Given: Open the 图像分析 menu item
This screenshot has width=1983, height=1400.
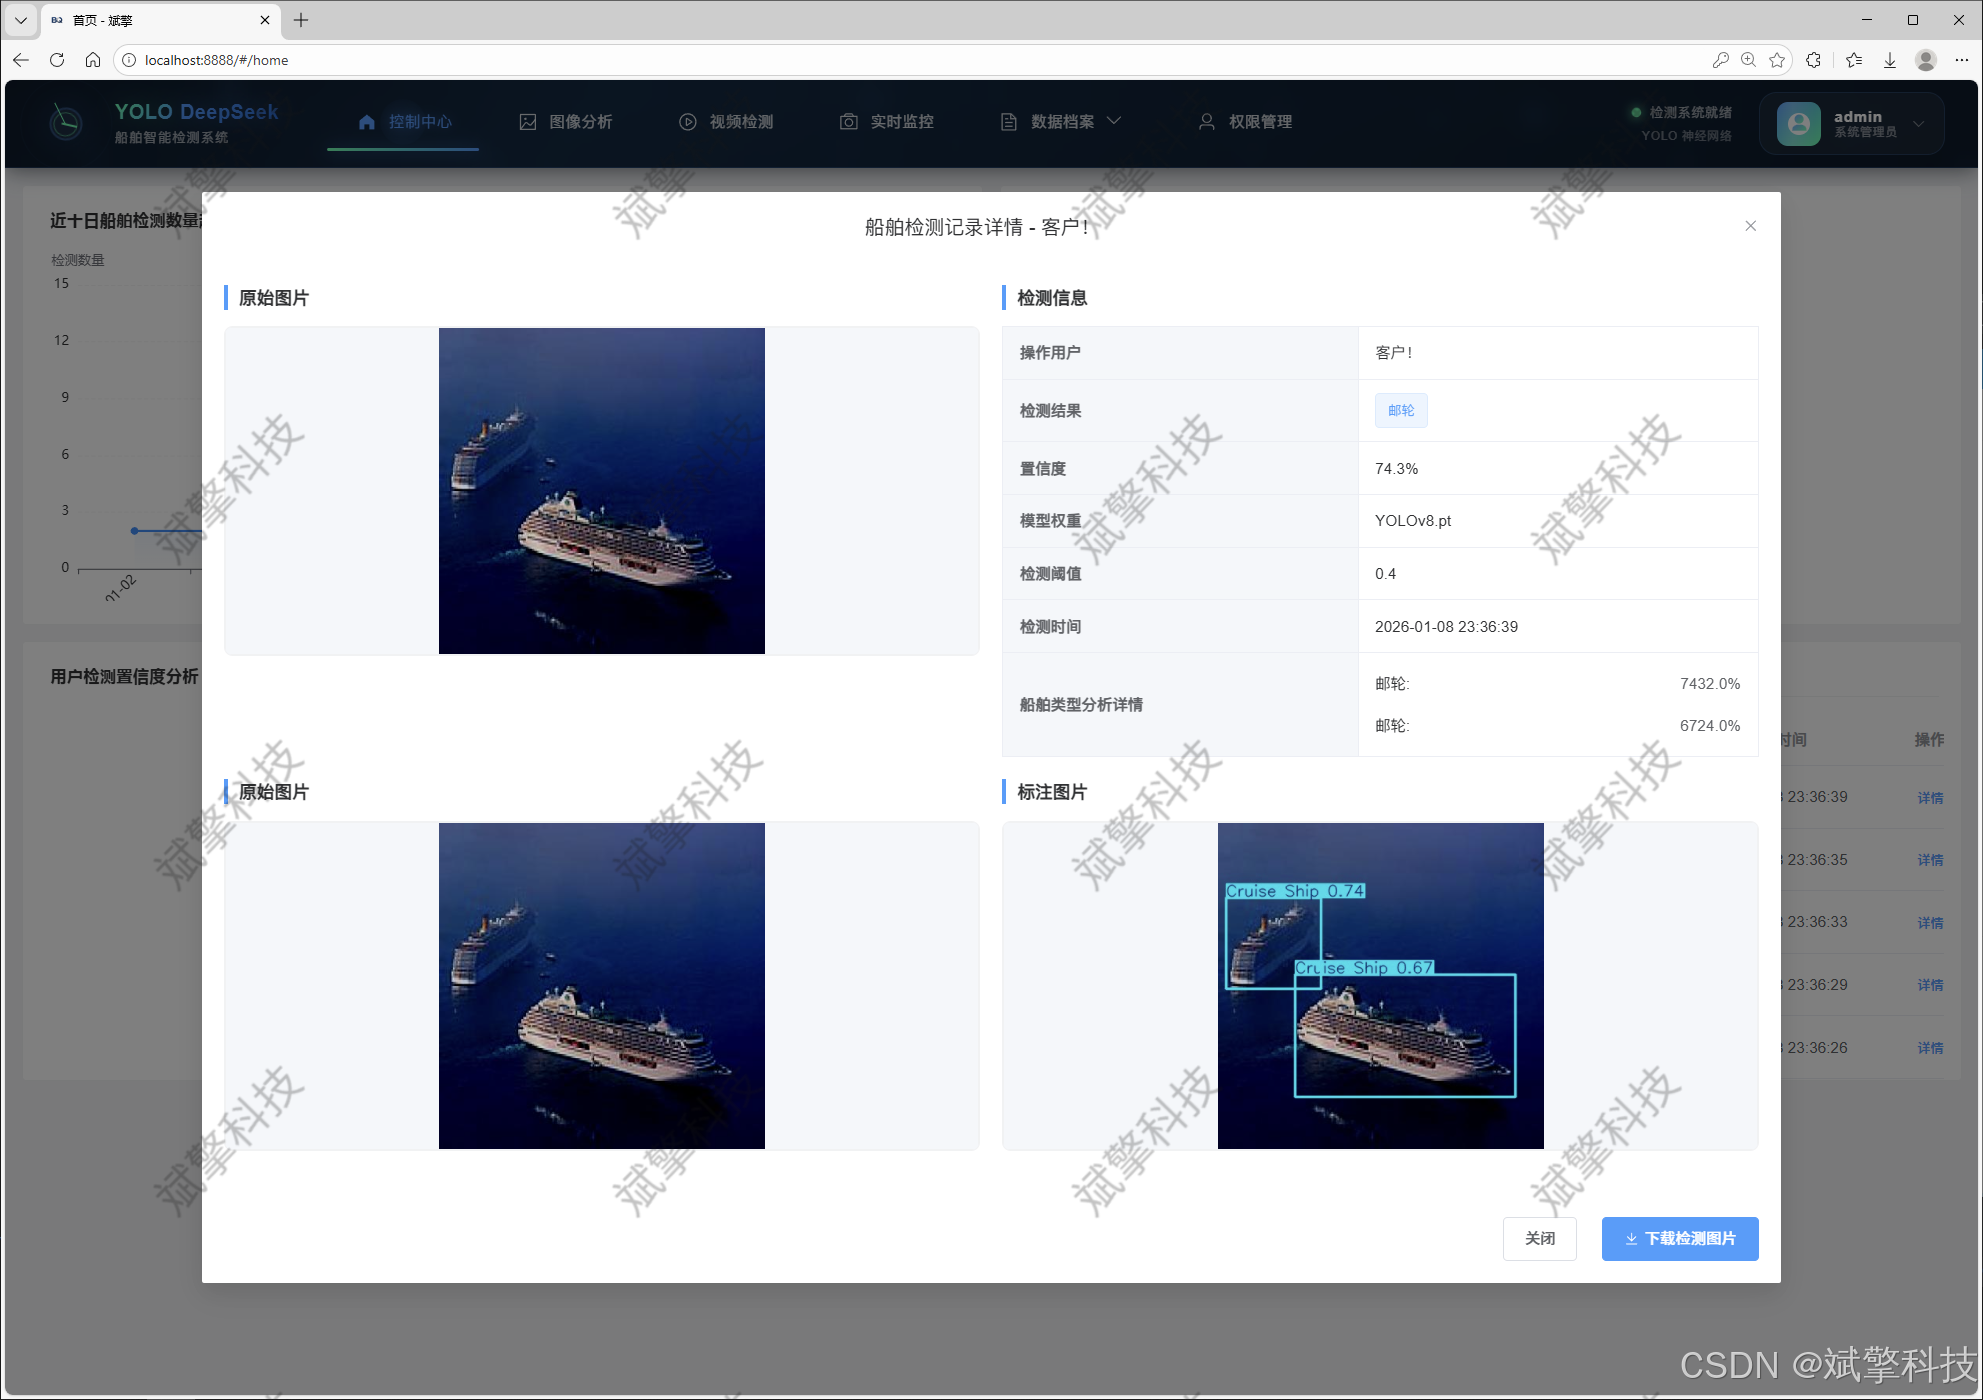Looking at the screenshot, I should pos(566,122).
